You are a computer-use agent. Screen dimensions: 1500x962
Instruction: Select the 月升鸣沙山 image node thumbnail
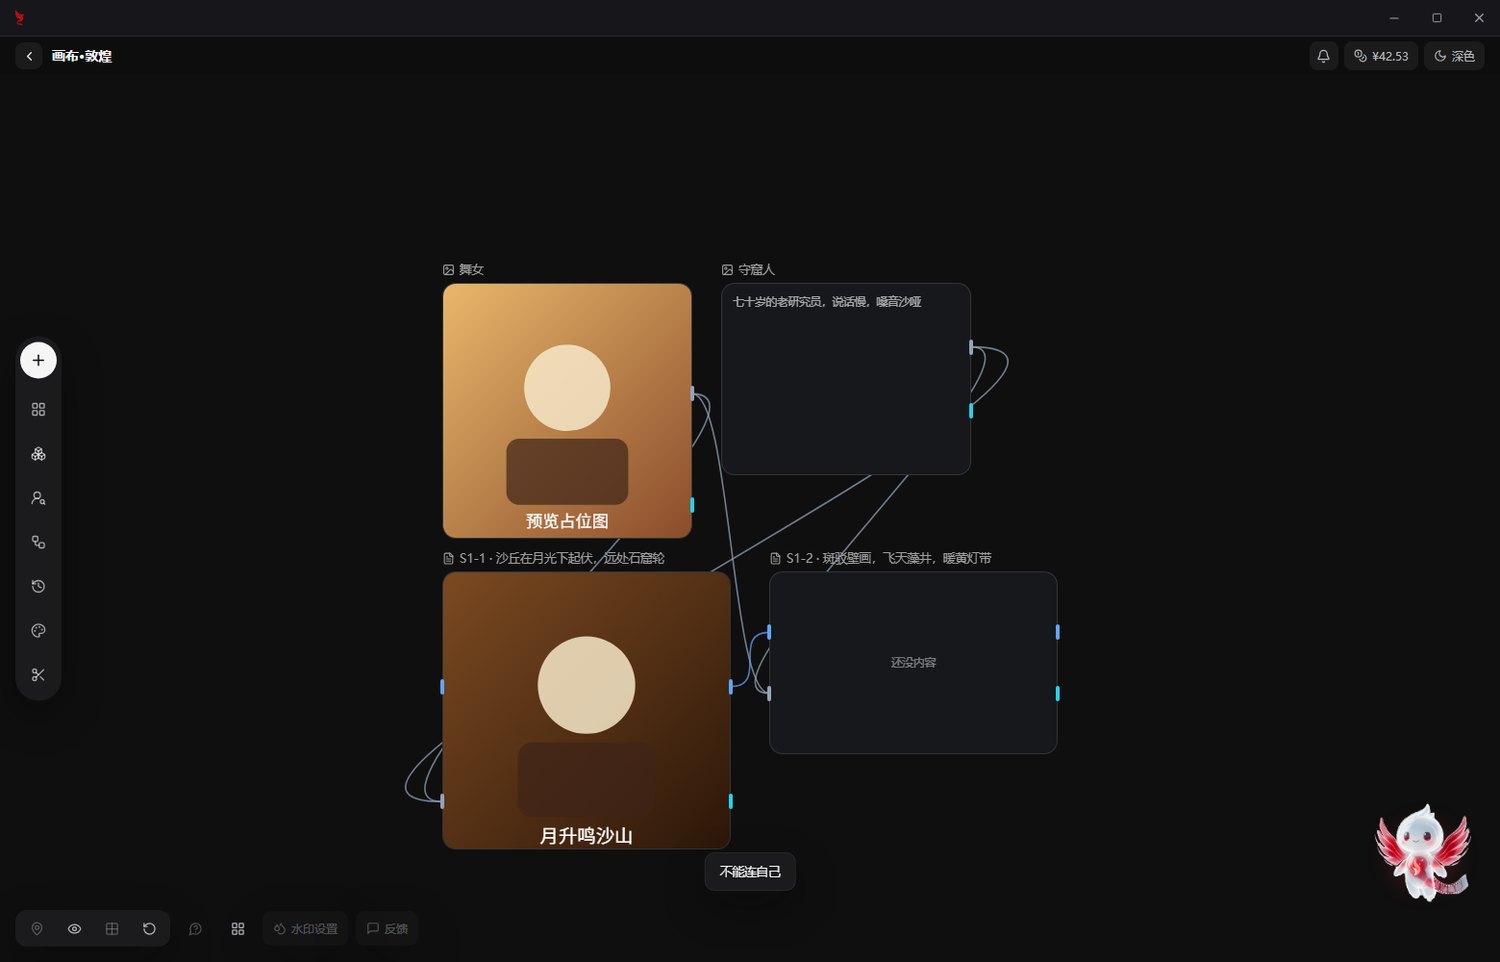point(586,710)
